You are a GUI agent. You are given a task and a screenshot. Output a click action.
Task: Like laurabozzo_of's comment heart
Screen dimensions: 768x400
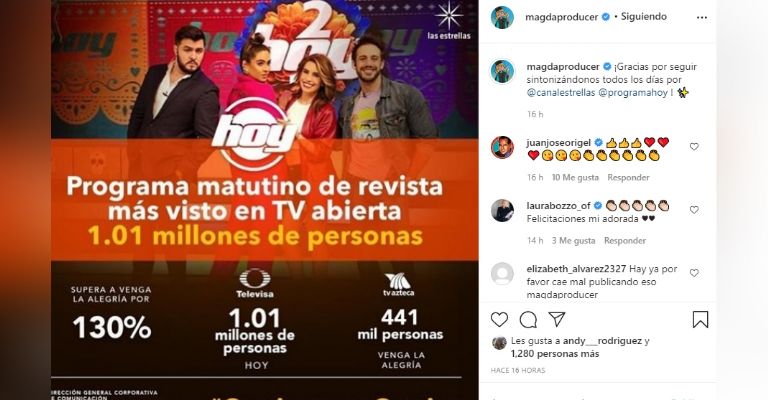[x=694, y=210]
